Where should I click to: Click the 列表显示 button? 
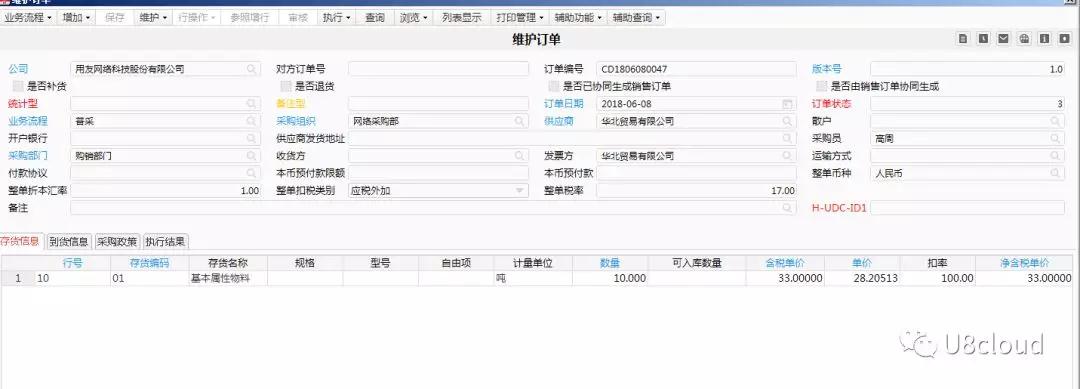(x=461, y=18)
